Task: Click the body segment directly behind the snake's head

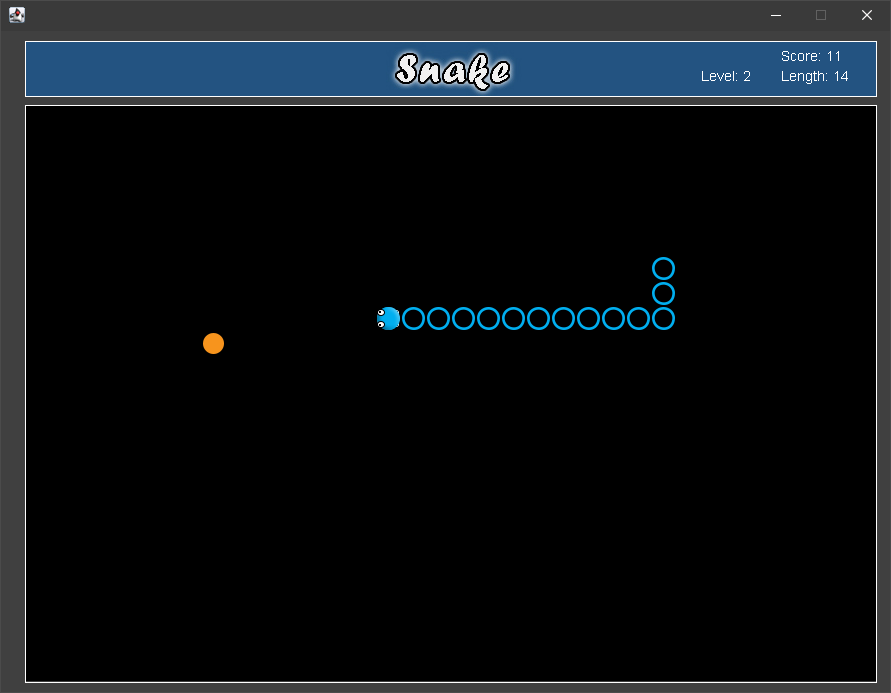Action: [413, 319]
